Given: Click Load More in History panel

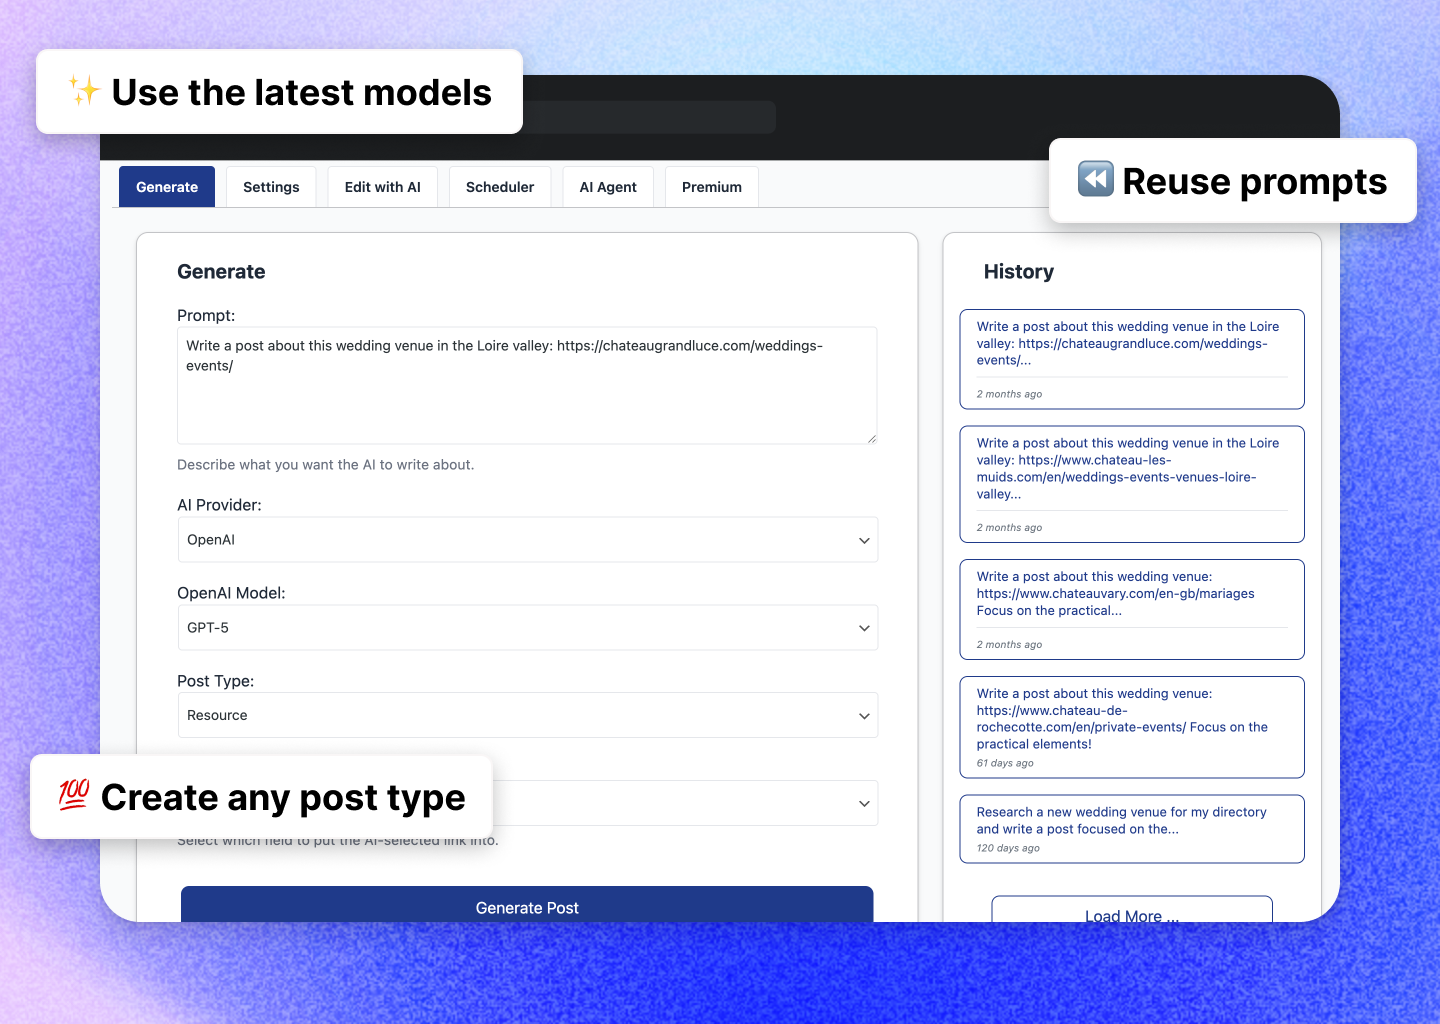Looking at the screenshot, I should (x=1131, y=911).
